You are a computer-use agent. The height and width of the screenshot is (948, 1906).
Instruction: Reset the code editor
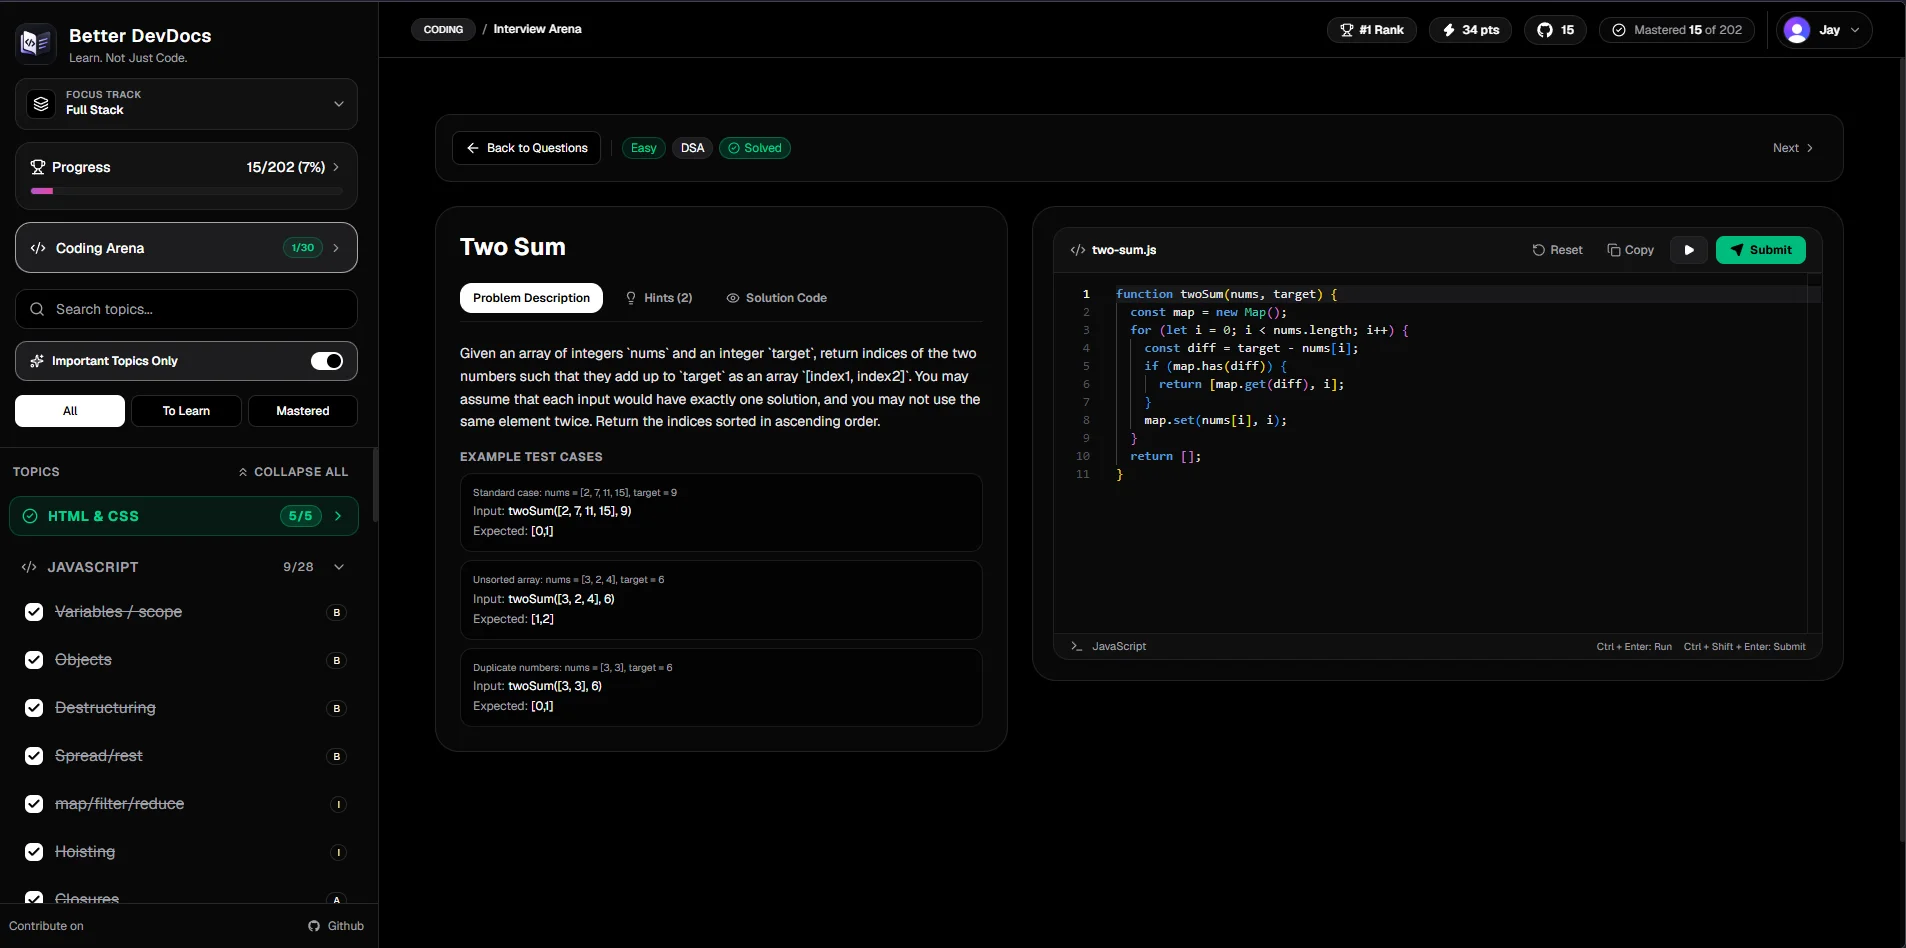point(1557,250)
